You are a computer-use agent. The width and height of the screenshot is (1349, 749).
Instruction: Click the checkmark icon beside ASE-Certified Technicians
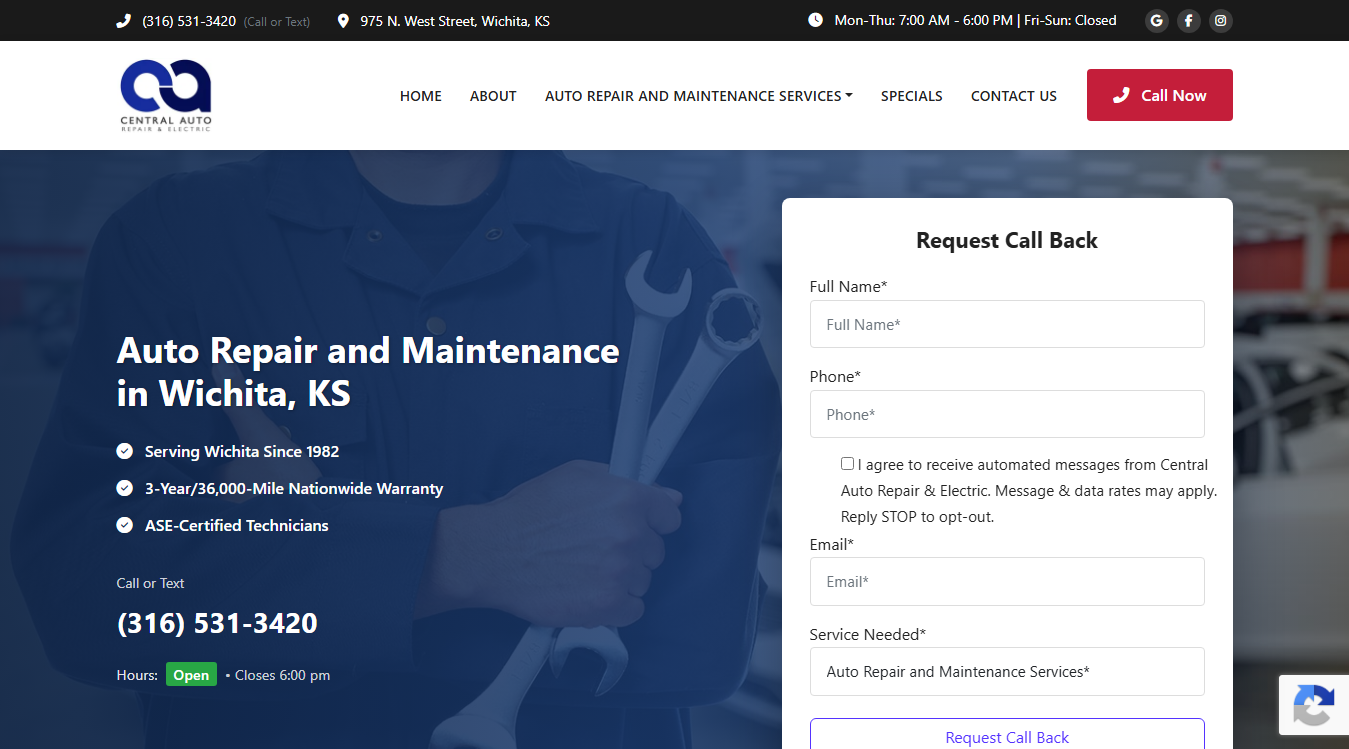[125, 525]
